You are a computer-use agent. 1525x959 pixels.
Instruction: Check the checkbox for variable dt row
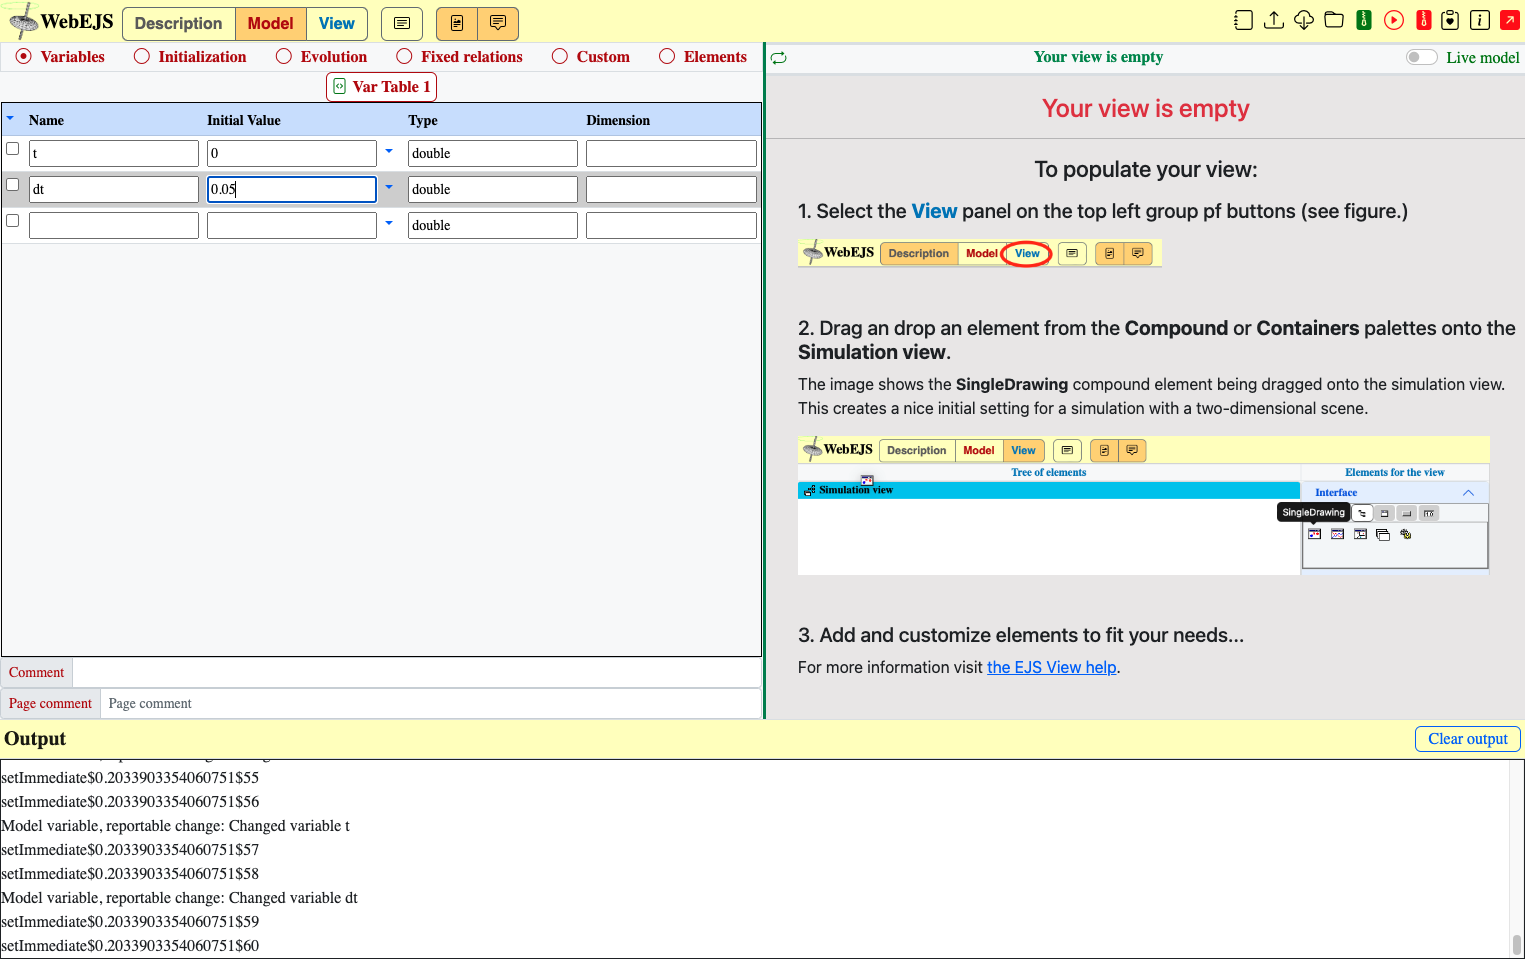[13, 185]
